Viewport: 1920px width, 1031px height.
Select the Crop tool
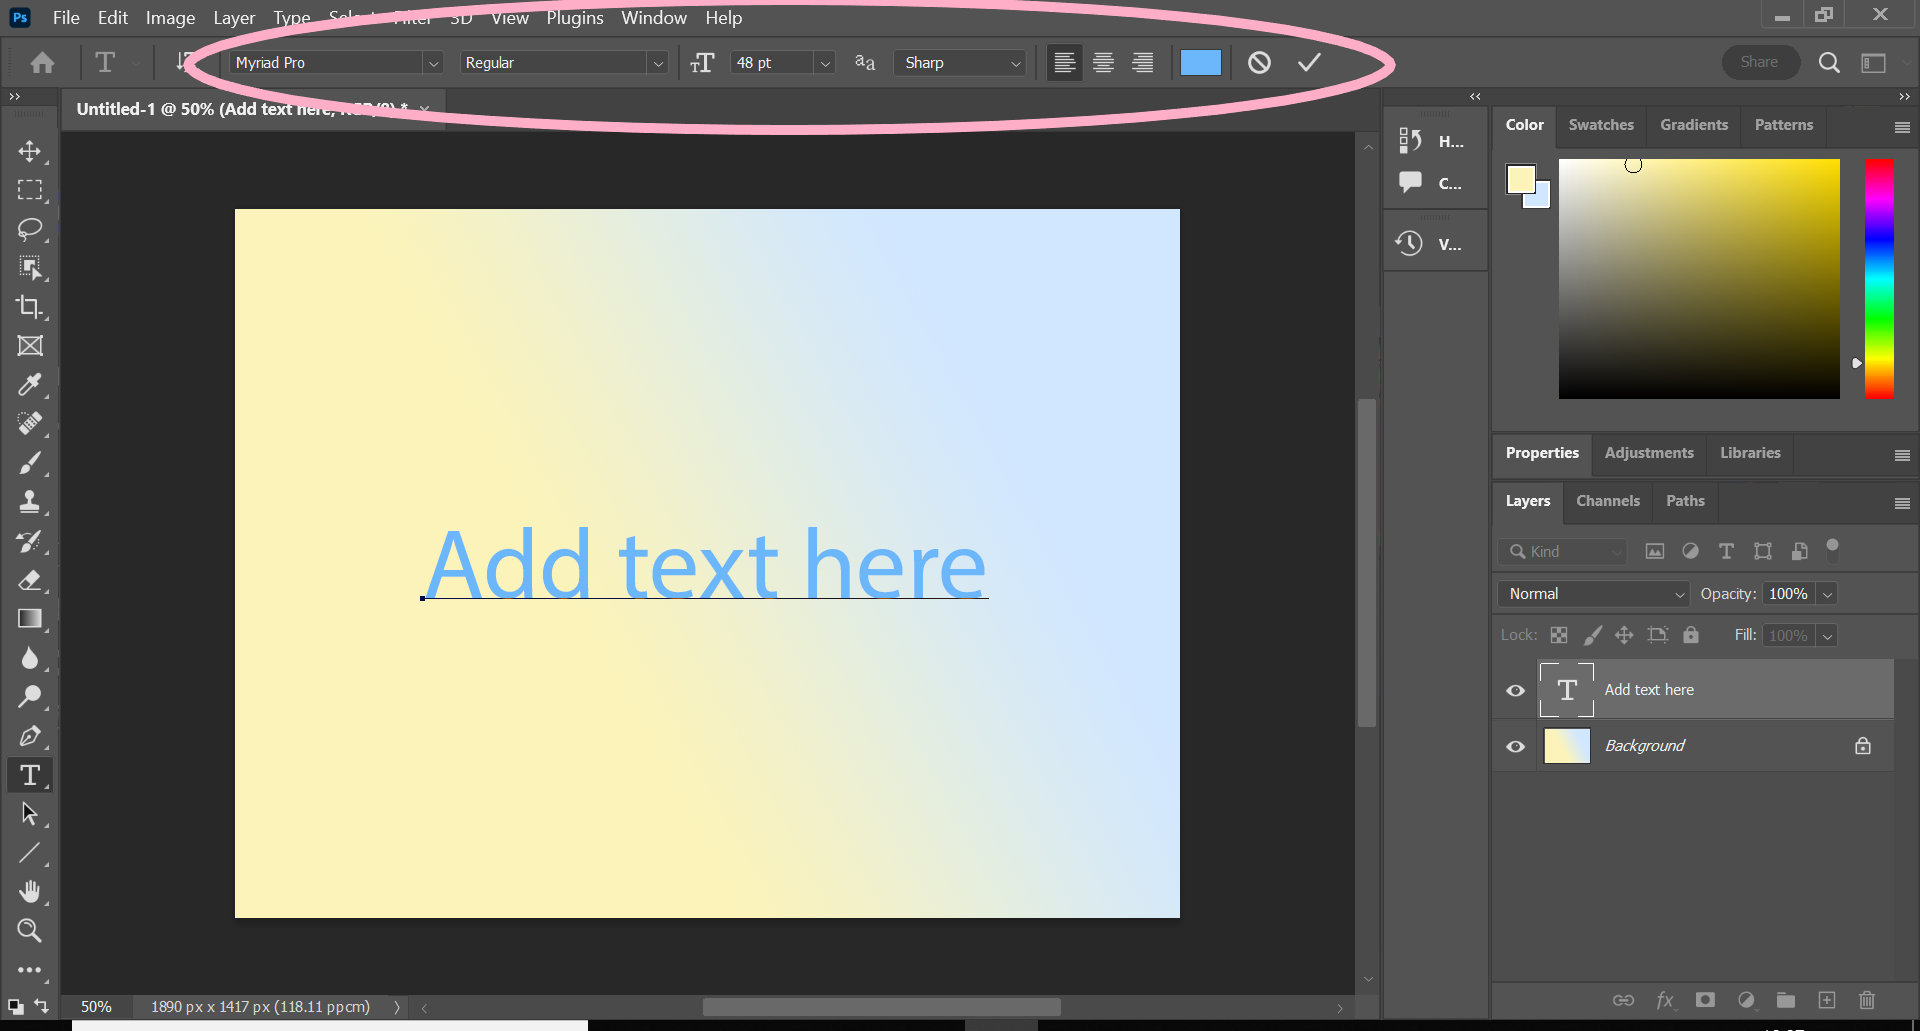(30, 307)
